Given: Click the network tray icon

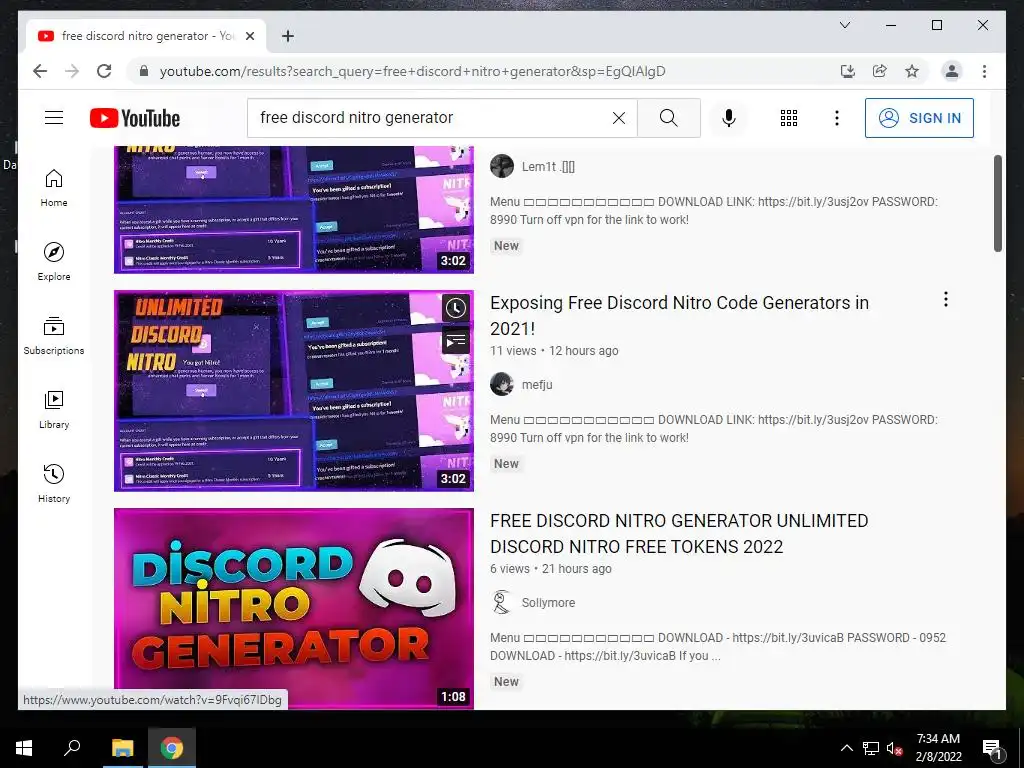Looking at the screenshot, I should 871,748.
